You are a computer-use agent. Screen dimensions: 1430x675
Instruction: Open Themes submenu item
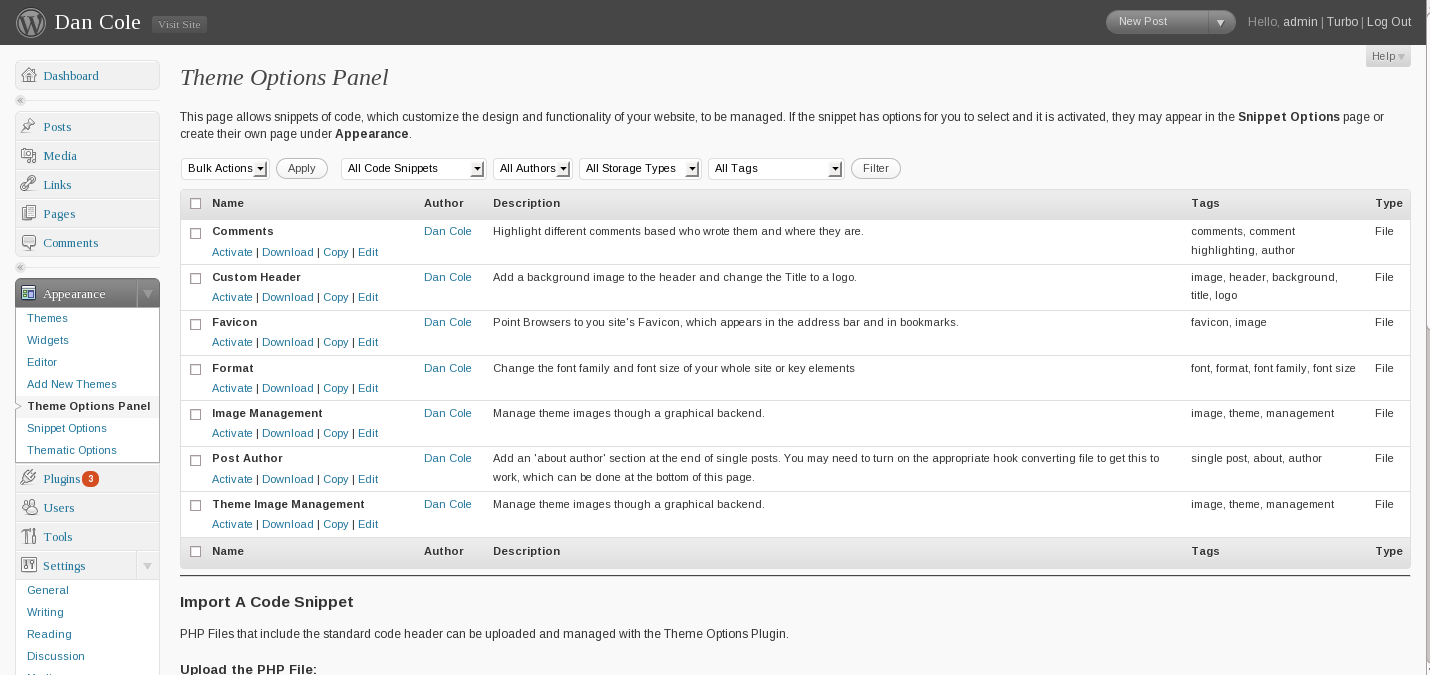pyautogui.click(x=47, y=318)
